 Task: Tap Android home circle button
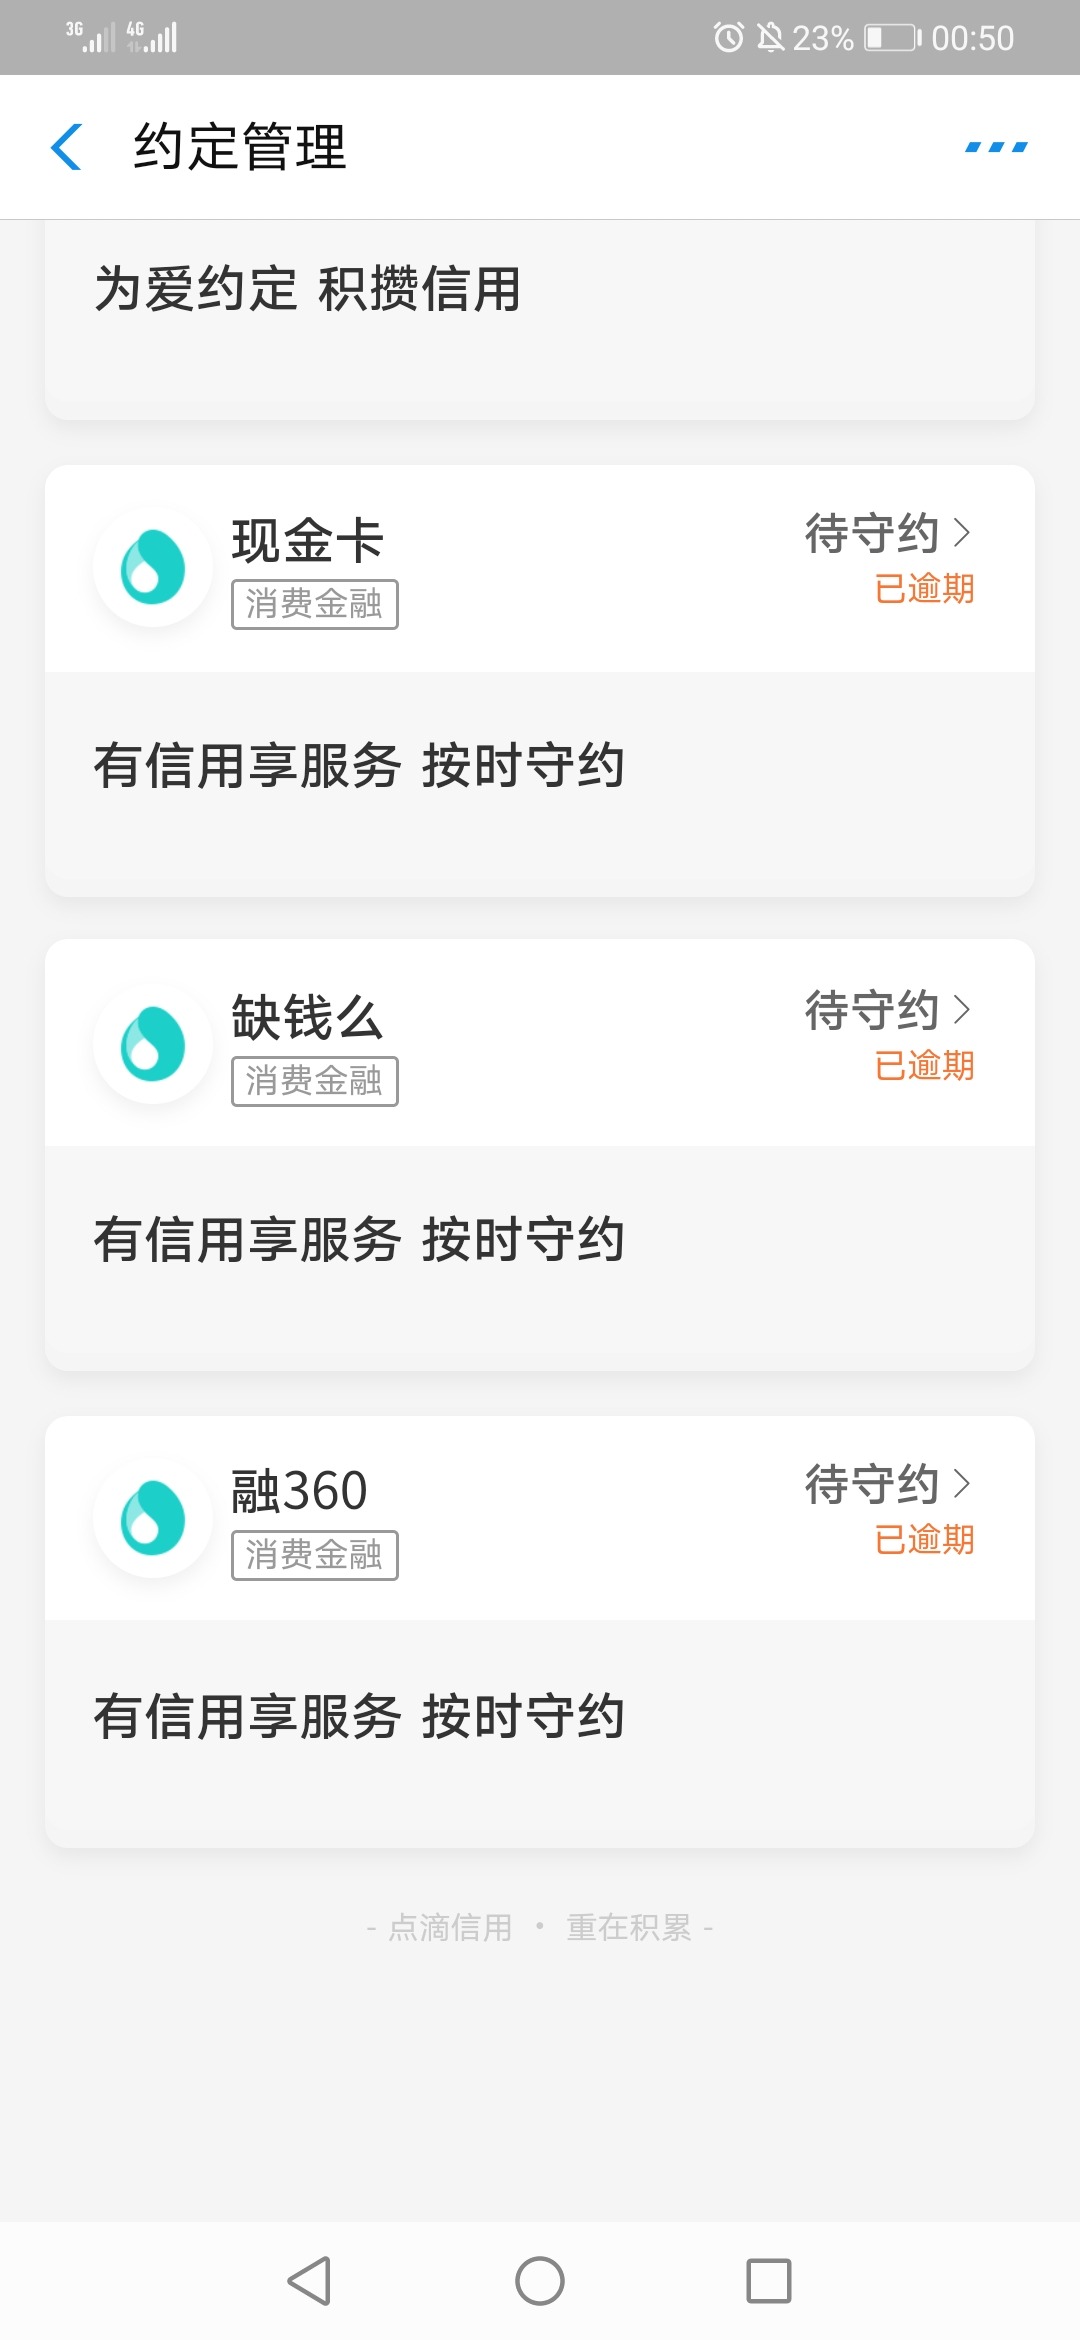click(540, 2281)
